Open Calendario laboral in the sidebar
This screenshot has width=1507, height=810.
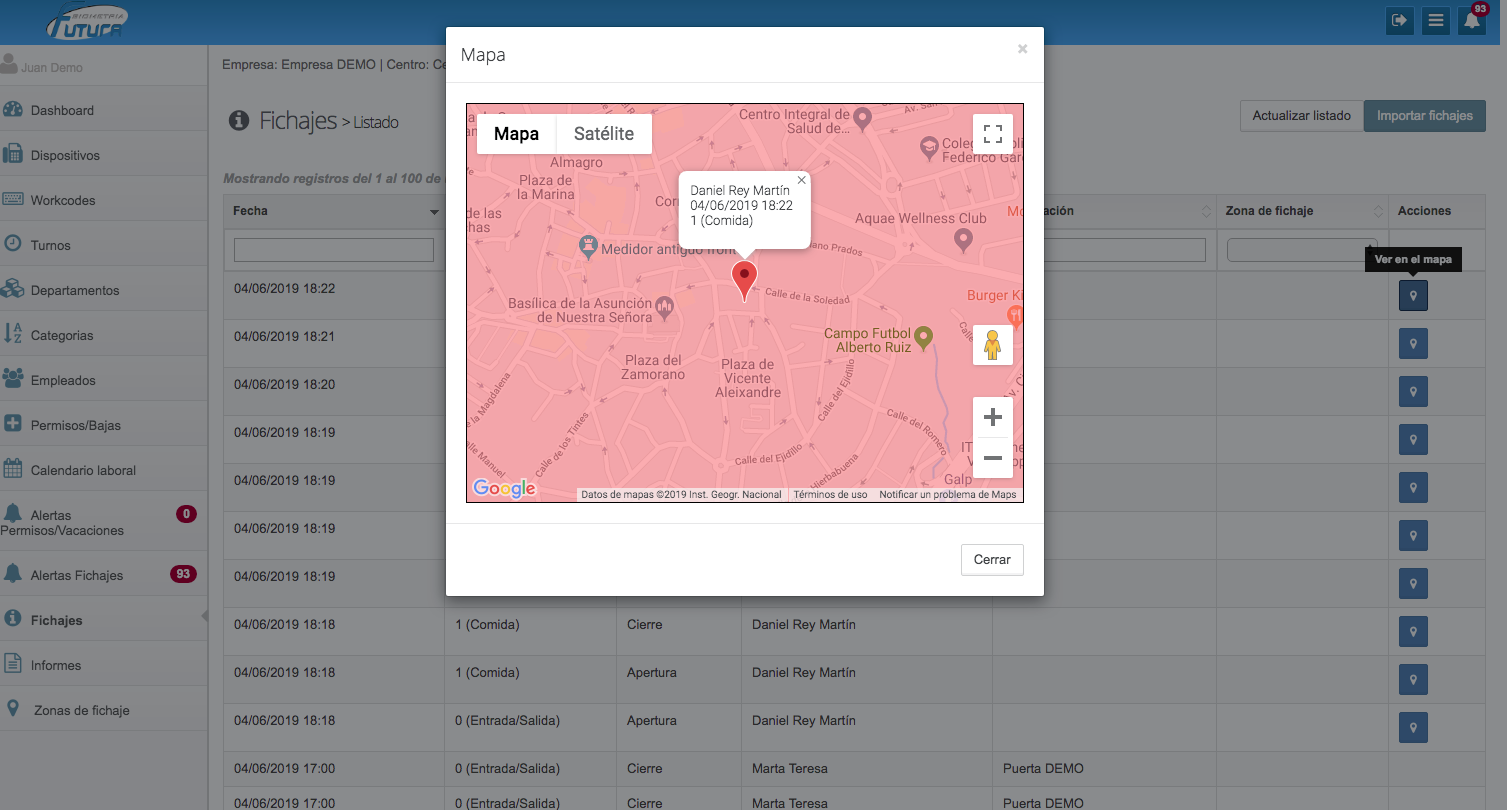(104, 470)
